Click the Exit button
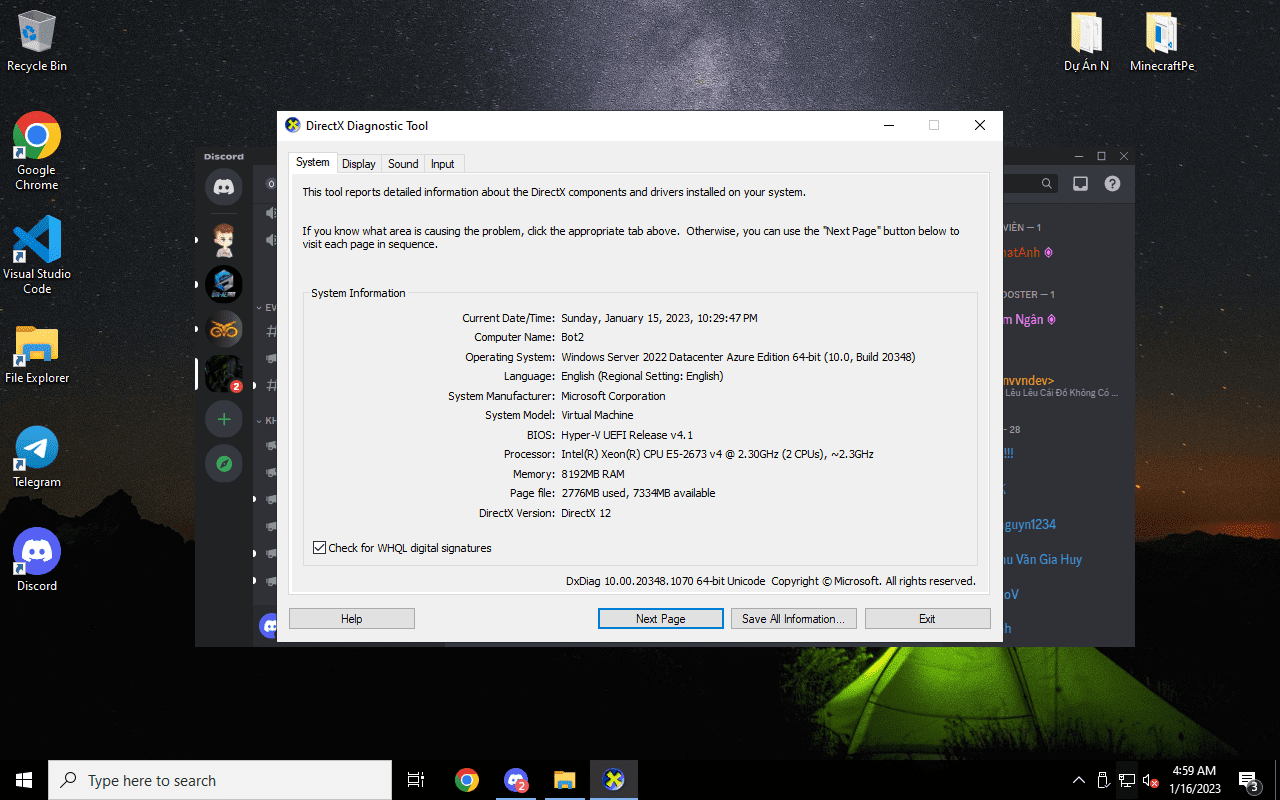 [x=928, y=619]
